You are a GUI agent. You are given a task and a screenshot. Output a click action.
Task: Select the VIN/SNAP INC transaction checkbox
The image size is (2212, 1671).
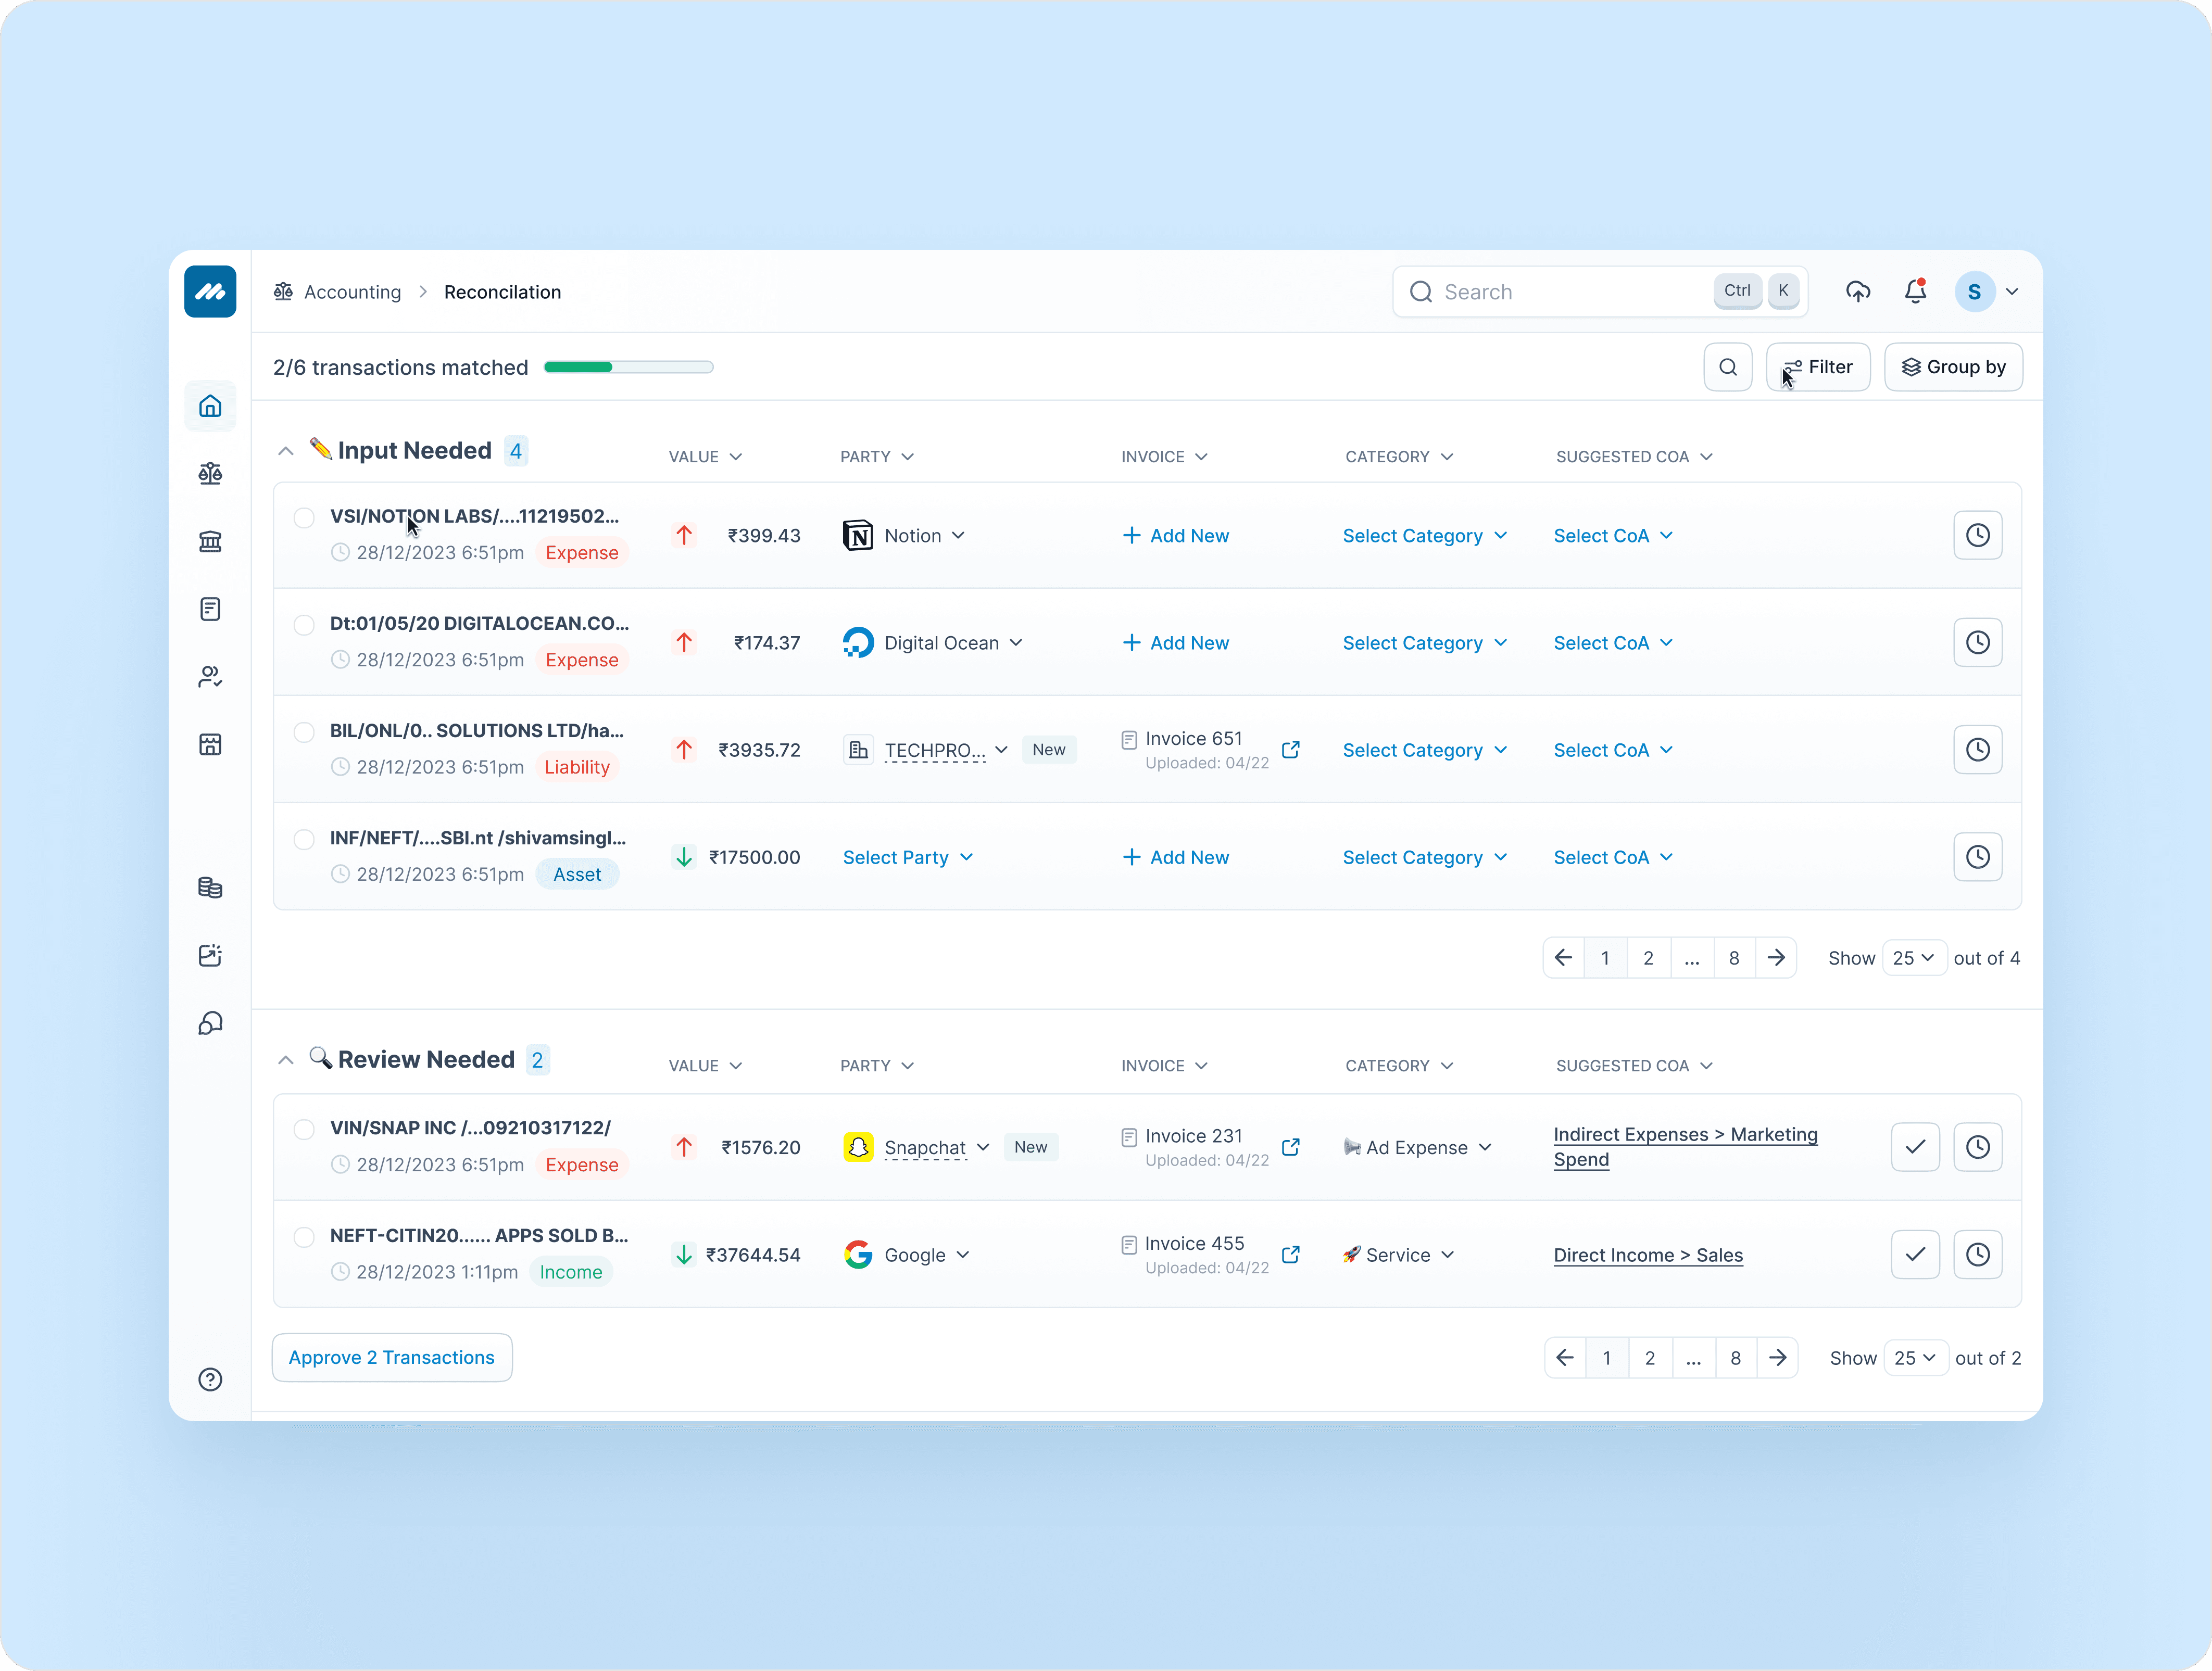pos(304,1129)
